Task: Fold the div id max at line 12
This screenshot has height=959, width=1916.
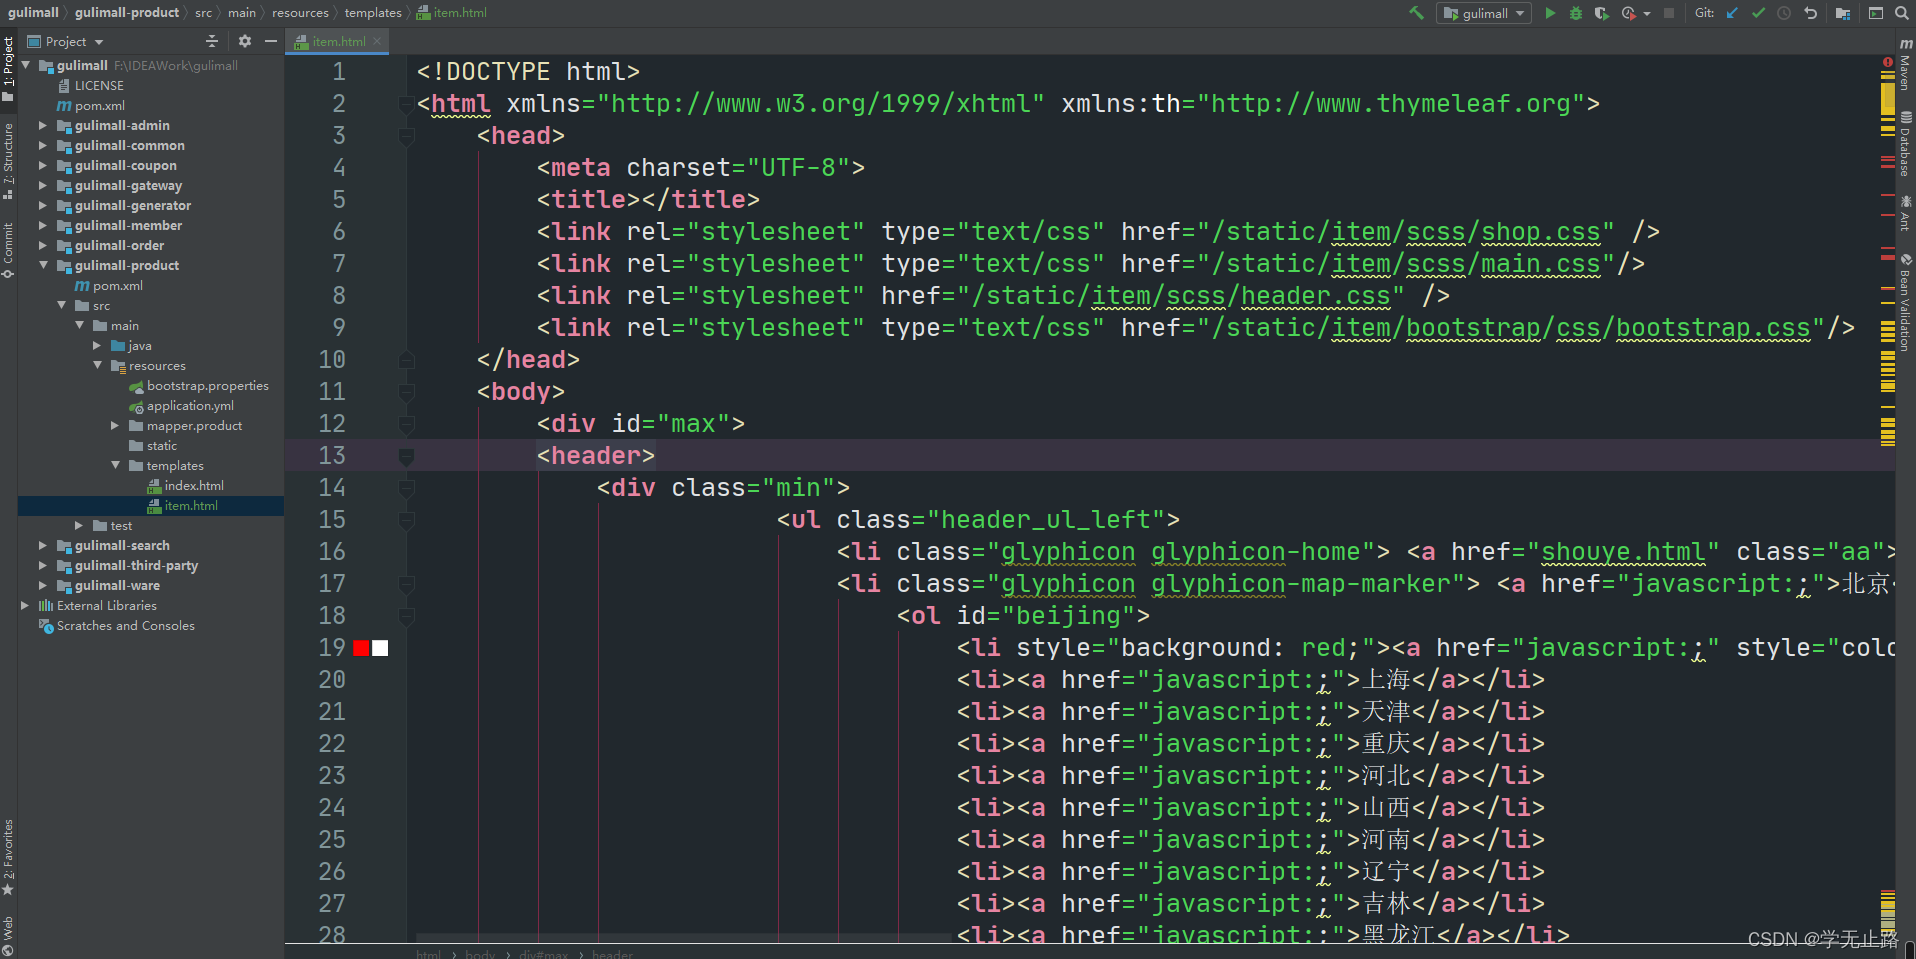Action: click(x=406, y=424)
